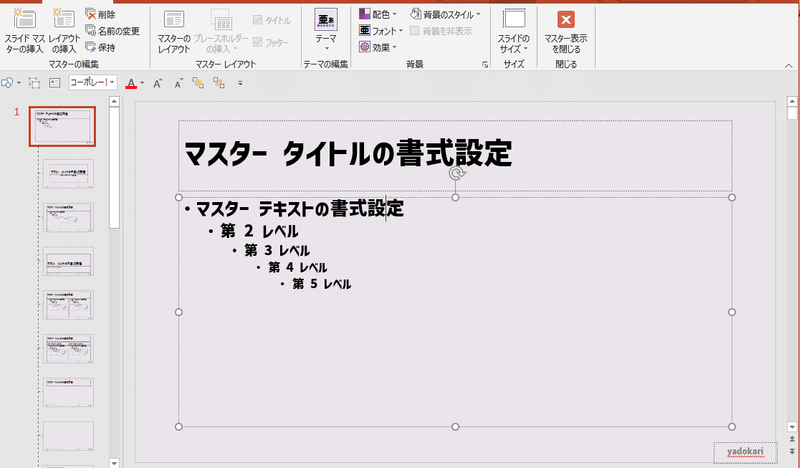Click the send backward icon
800x468 pixels.
[x=219, y=83]
